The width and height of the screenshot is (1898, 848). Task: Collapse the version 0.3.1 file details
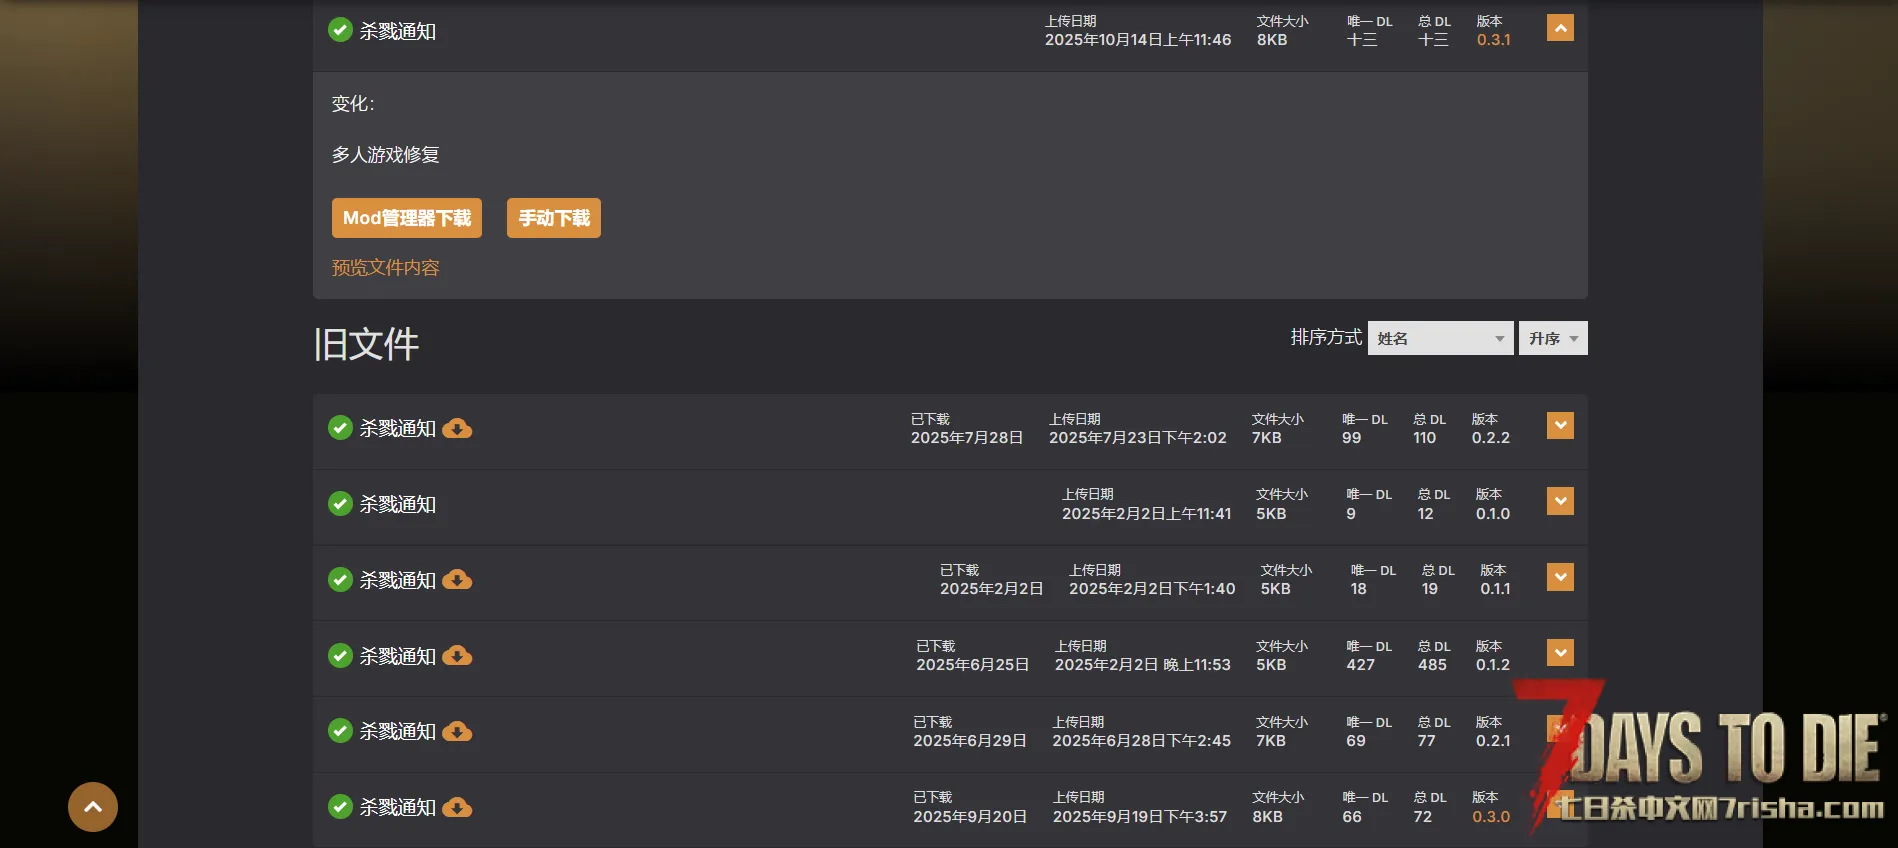1560,28
